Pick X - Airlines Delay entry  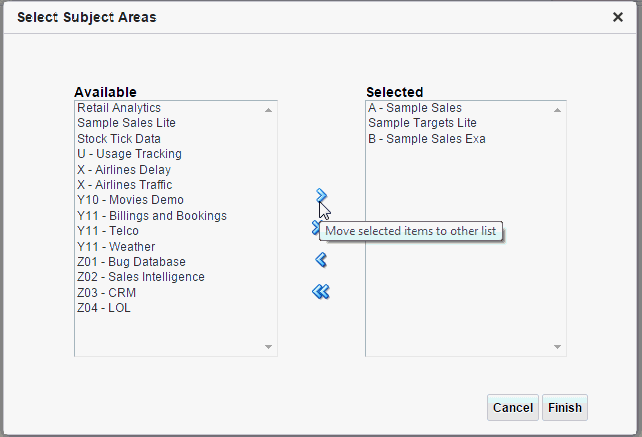[x=124, y=170]
